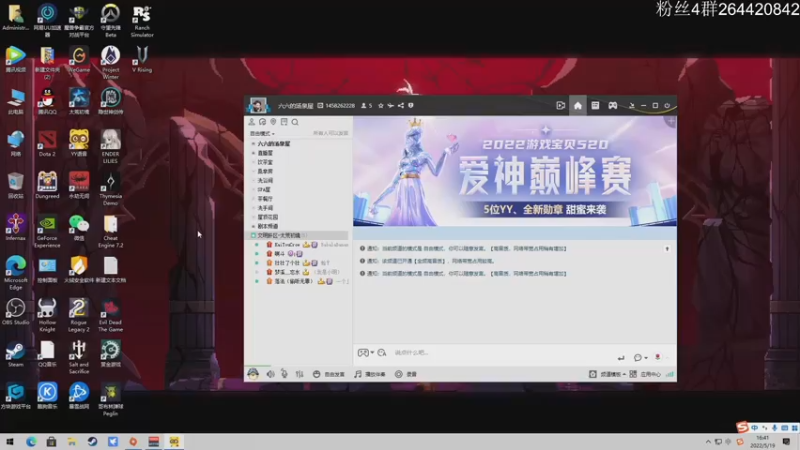Open Cheat Engine 7.2 desktop shortcut
The image size is (800, 450).
110,231
